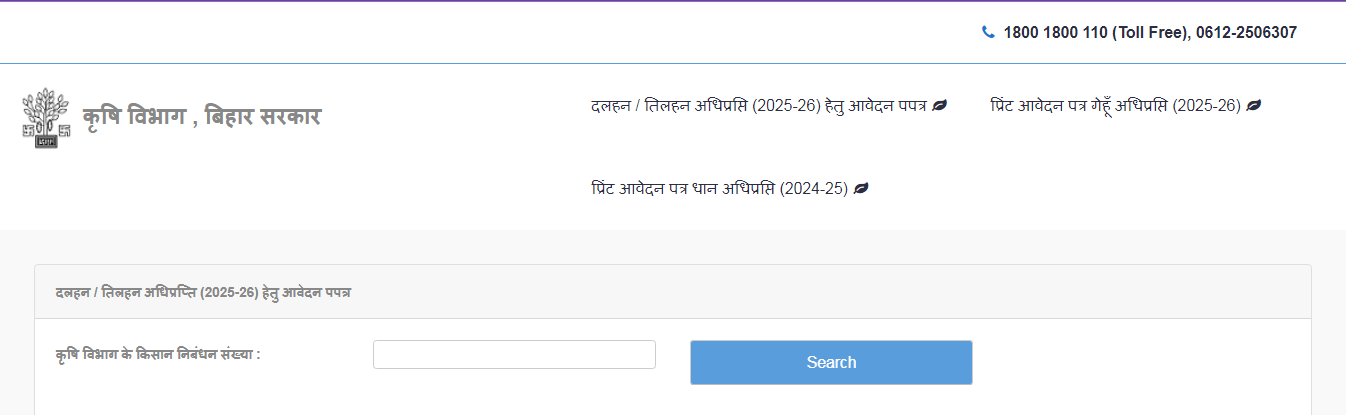
Task: Click the कृषि विभाग , बिहार सरकार site title
Action: click(201, 117)
